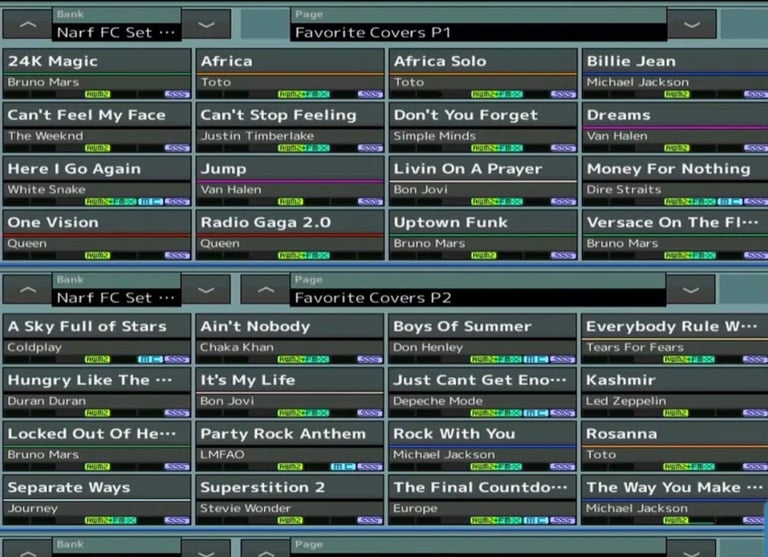Click the MC tag on Here I Go Again
The height and width of the screenshot is (557, 768).
[x=150, y=201]
